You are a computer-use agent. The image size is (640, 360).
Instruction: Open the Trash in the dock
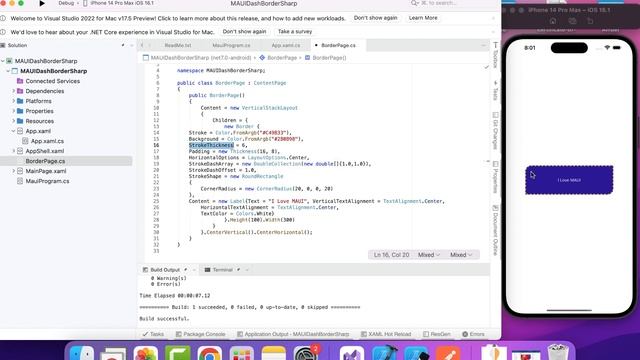point(558,353)
